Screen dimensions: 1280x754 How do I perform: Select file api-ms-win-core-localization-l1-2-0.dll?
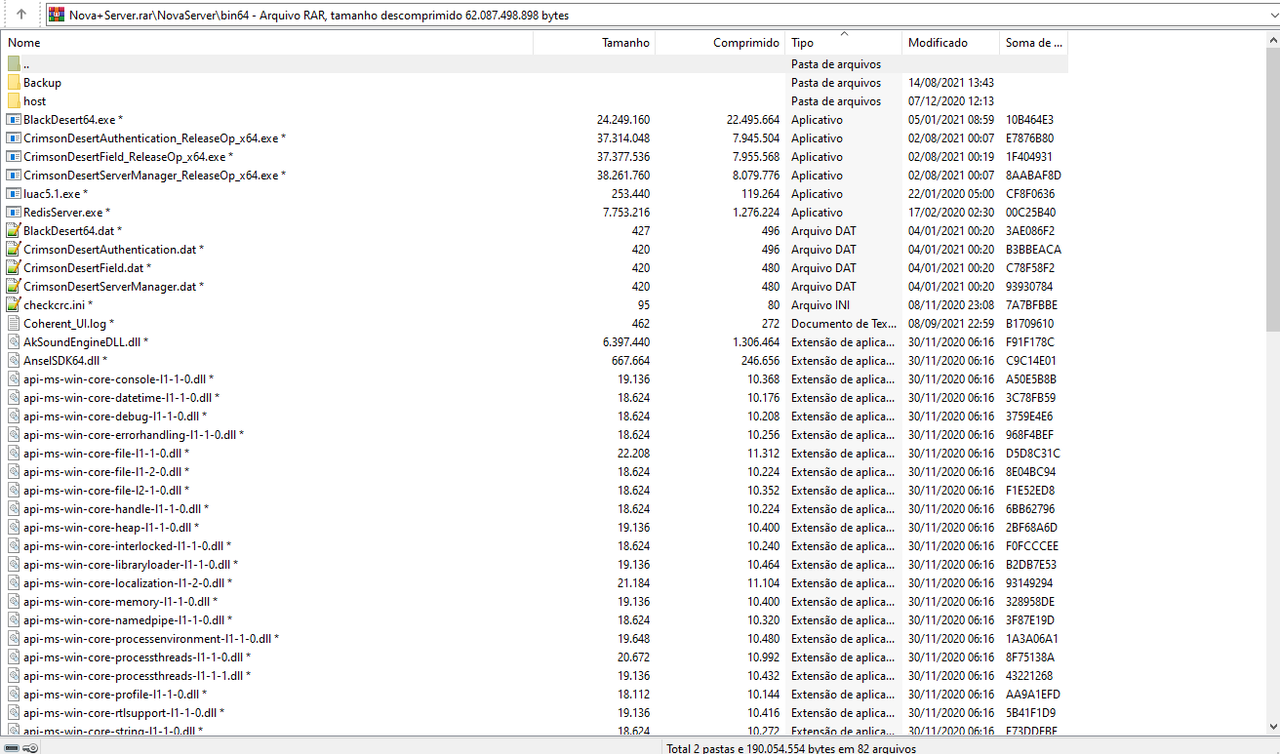(x=124, y=582)
